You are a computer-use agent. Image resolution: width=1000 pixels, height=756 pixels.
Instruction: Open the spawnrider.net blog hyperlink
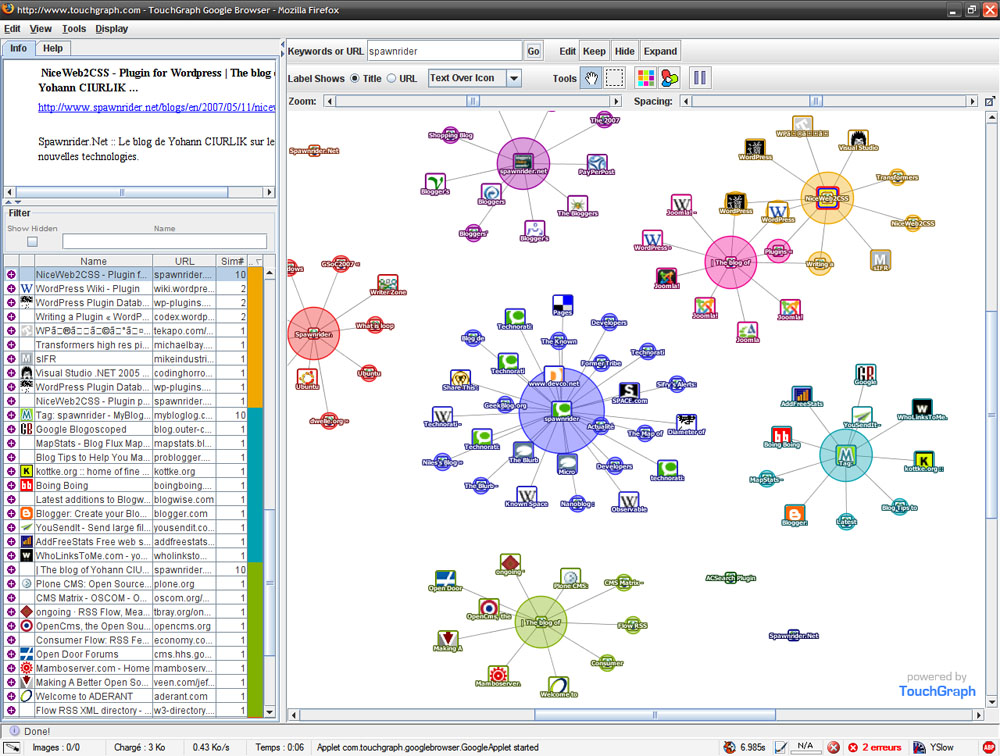[156, 107]
